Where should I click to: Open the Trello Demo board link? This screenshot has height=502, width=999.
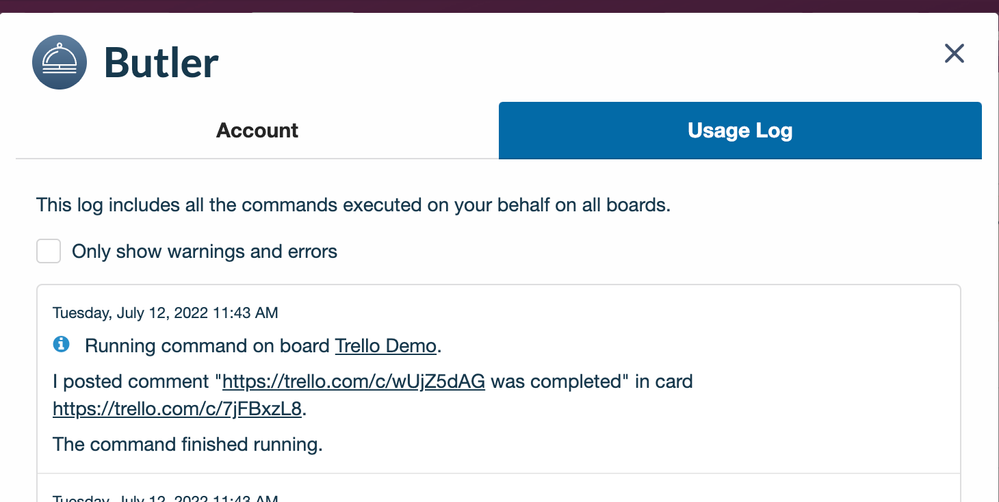[385, 346]
